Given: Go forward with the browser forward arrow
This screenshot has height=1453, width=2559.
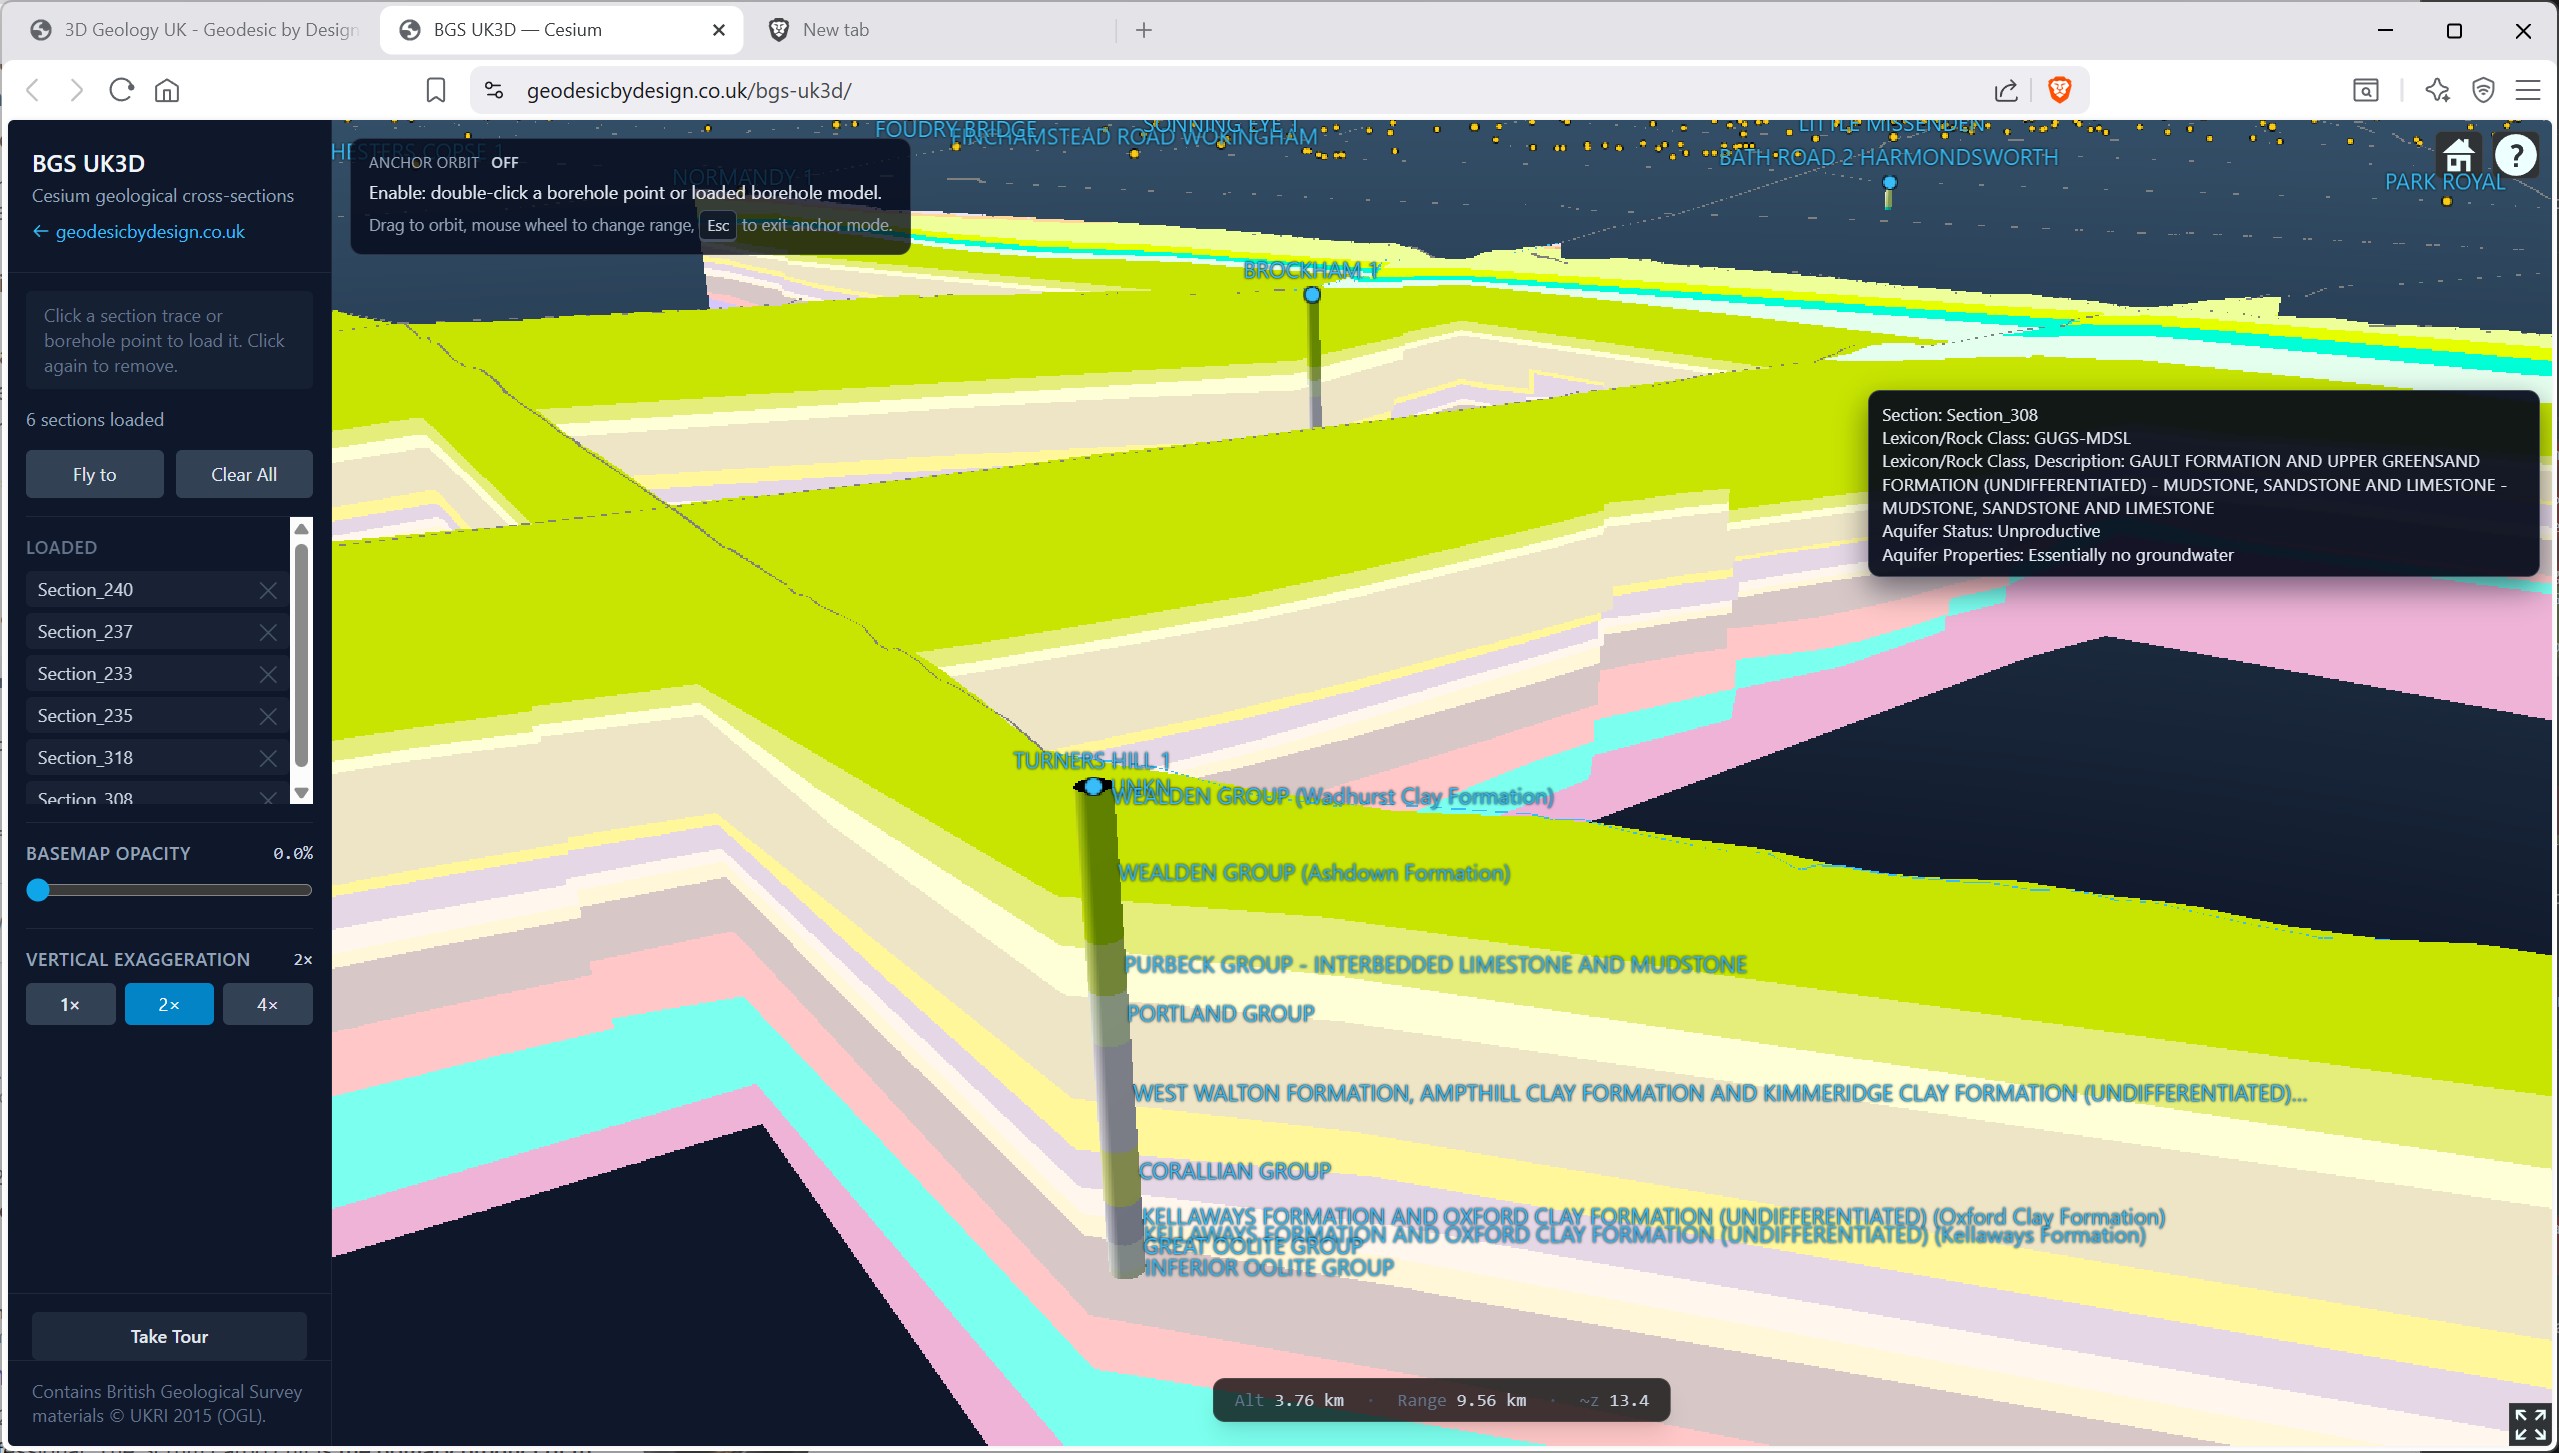Looking at the screenshot, I should tap(76, 90).
